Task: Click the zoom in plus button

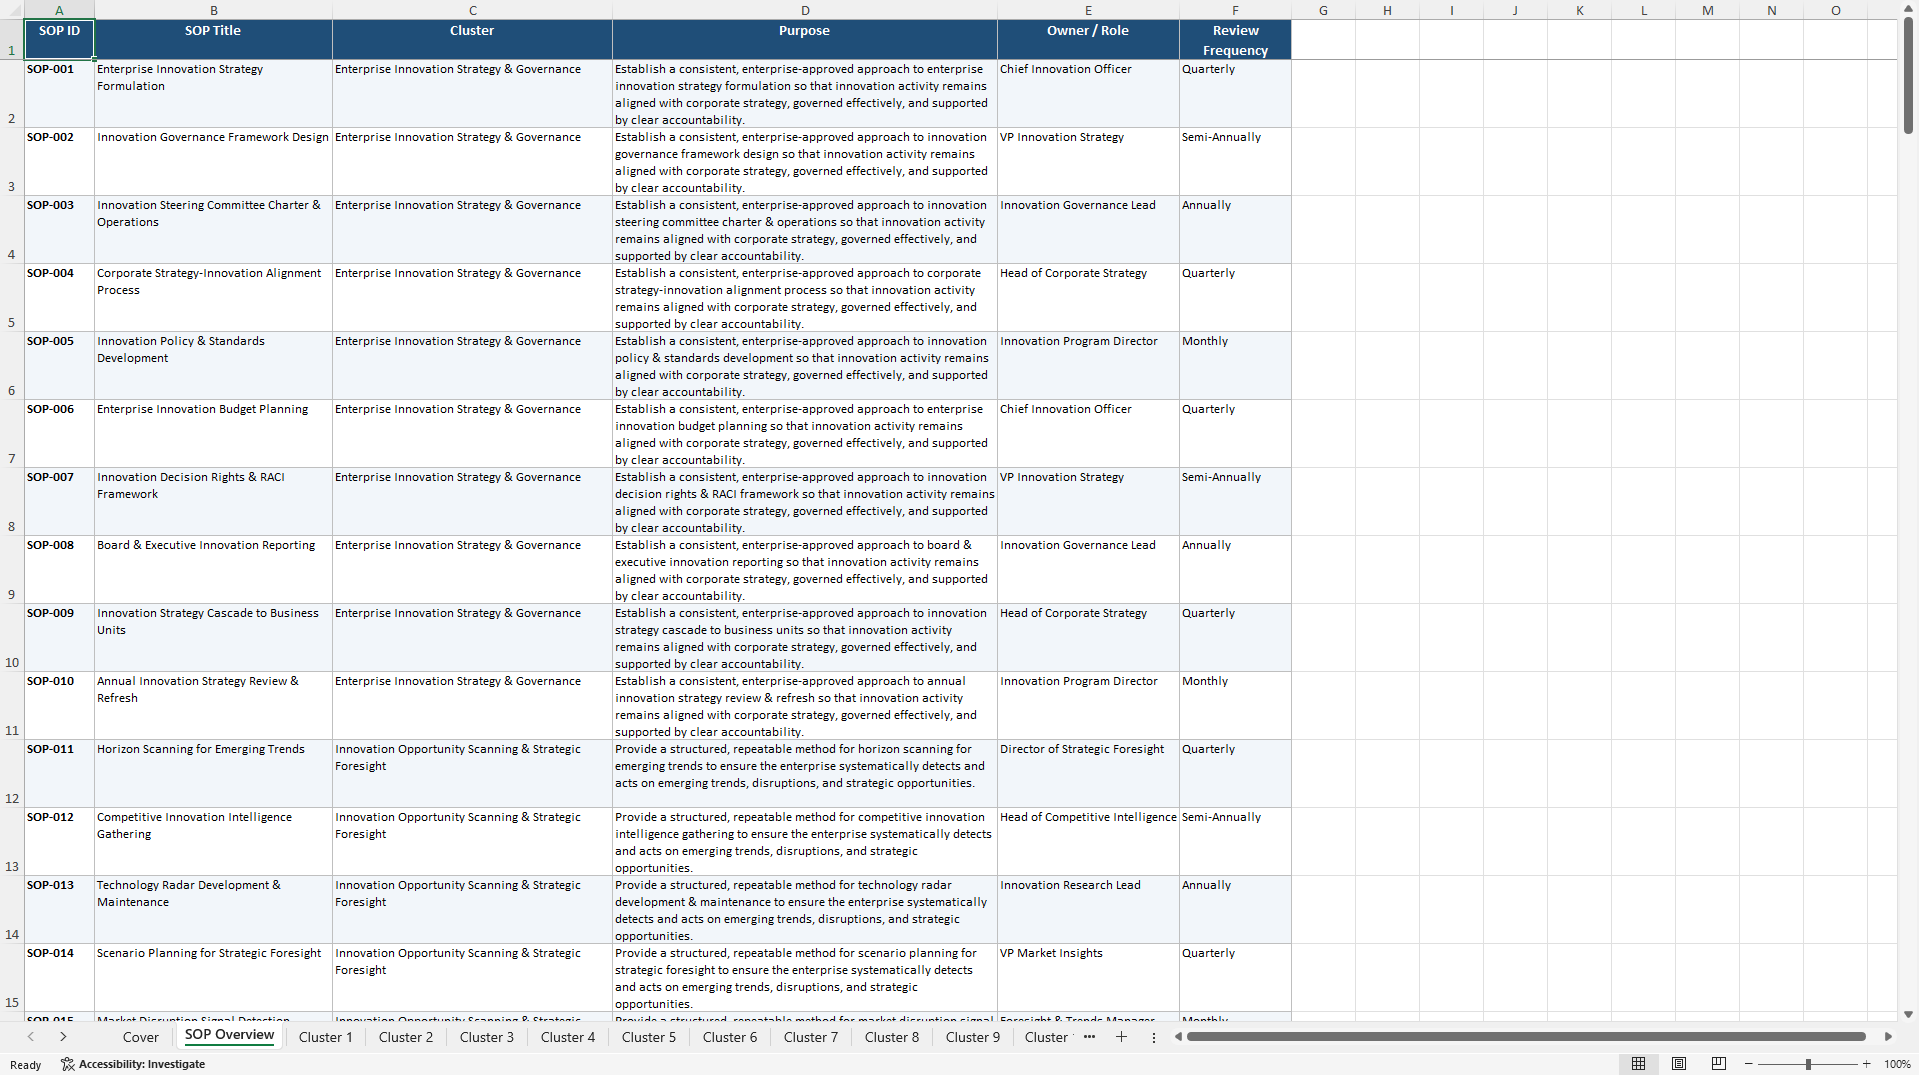Action: coord(1866,1064)
